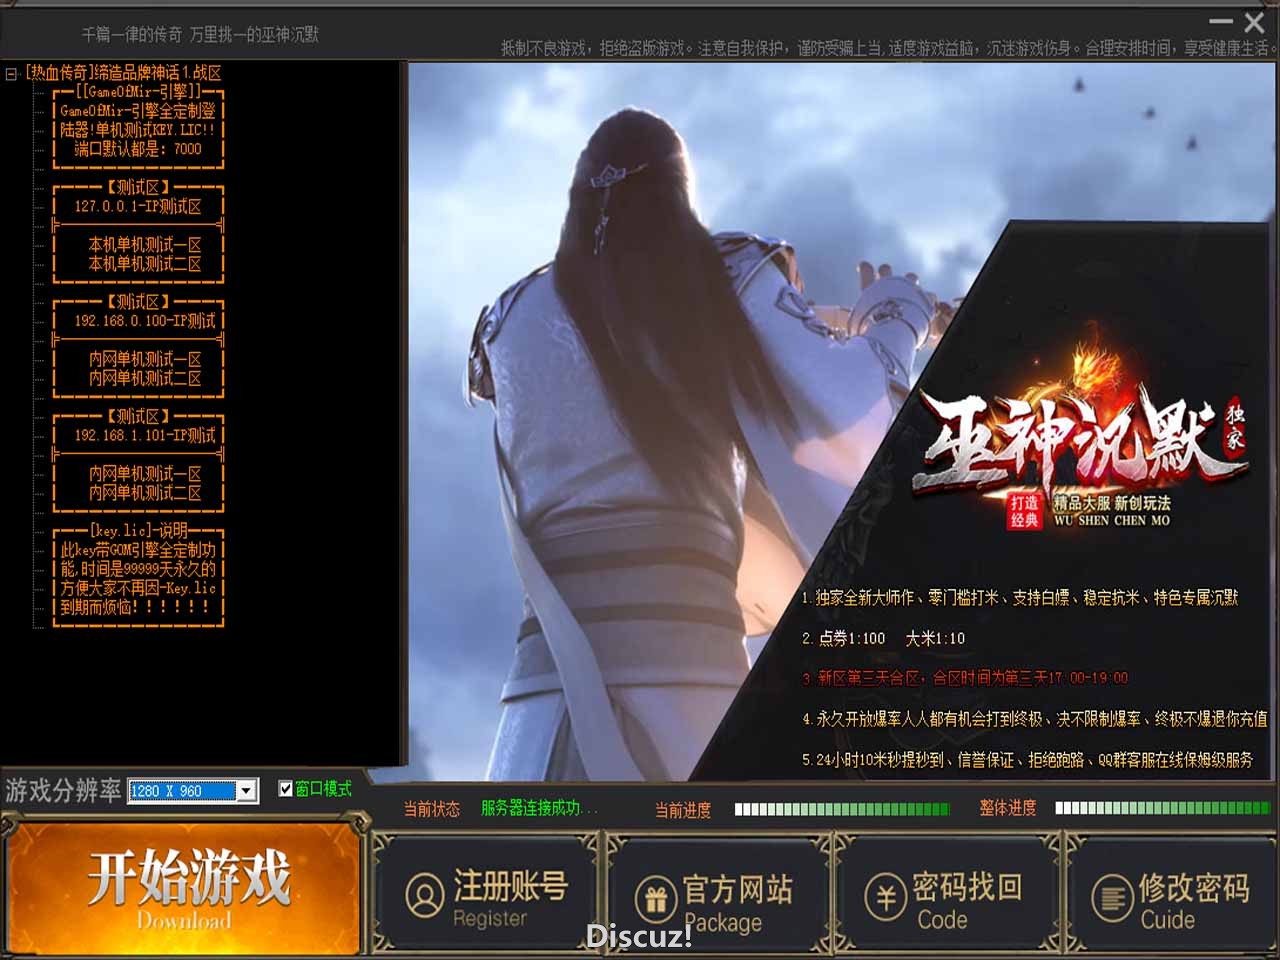Select the 192.168.0.100-IP测试 entry

[145, 321]
